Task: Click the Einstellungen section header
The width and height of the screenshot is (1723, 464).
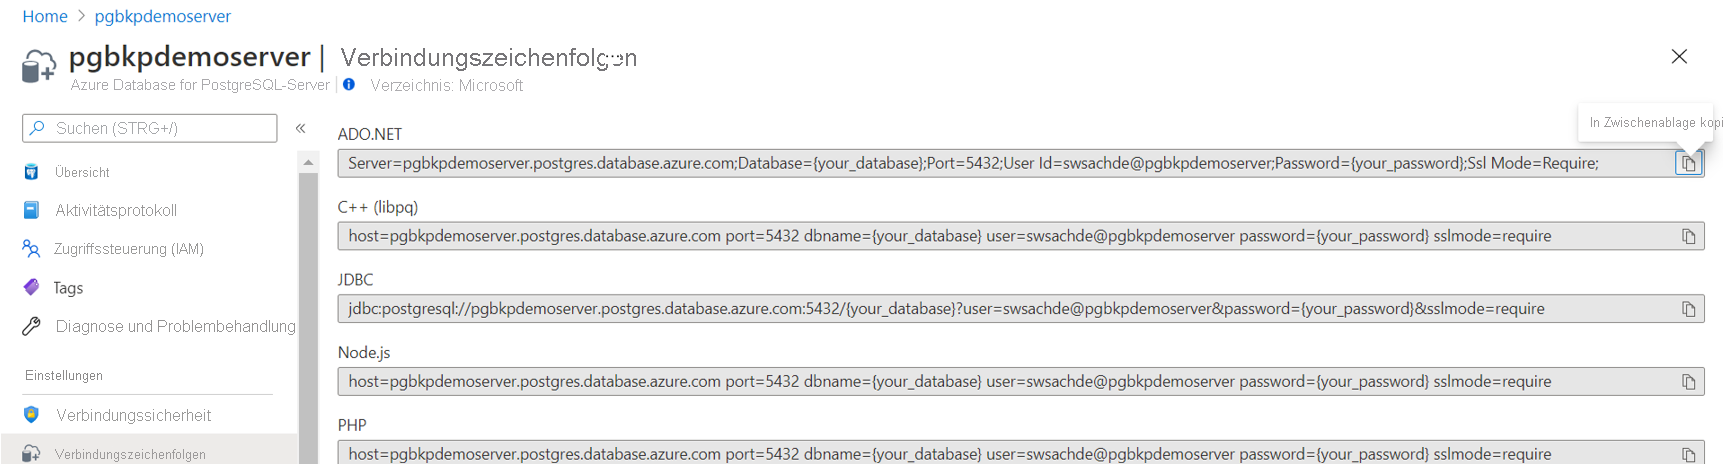Action: click(x=64, y=376)
